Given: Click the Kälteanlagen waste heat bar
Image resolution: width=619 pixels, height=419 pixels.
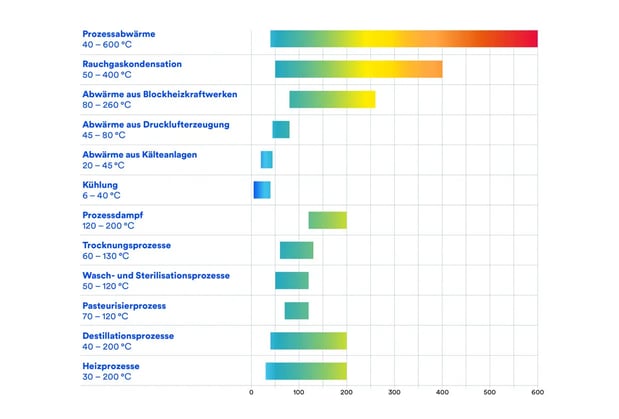Looking at the screenshot, I should coord(266,159).
